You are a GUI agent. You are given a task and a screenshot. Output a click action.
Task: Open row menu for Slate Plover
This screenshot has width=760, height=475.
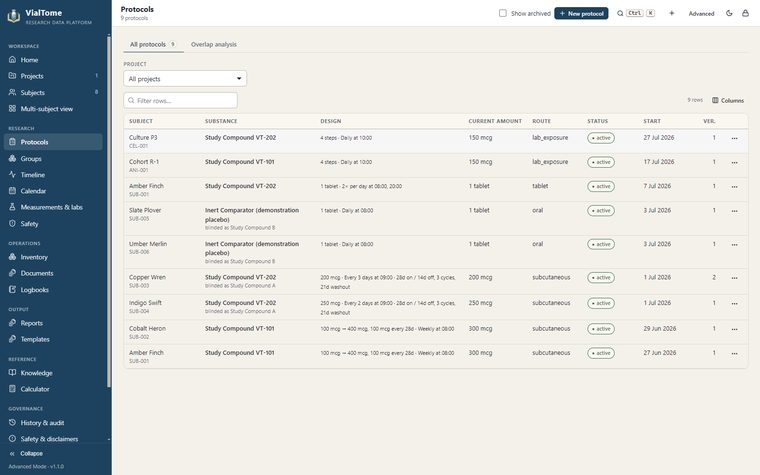pyautogui.click(x=734, y=211)
